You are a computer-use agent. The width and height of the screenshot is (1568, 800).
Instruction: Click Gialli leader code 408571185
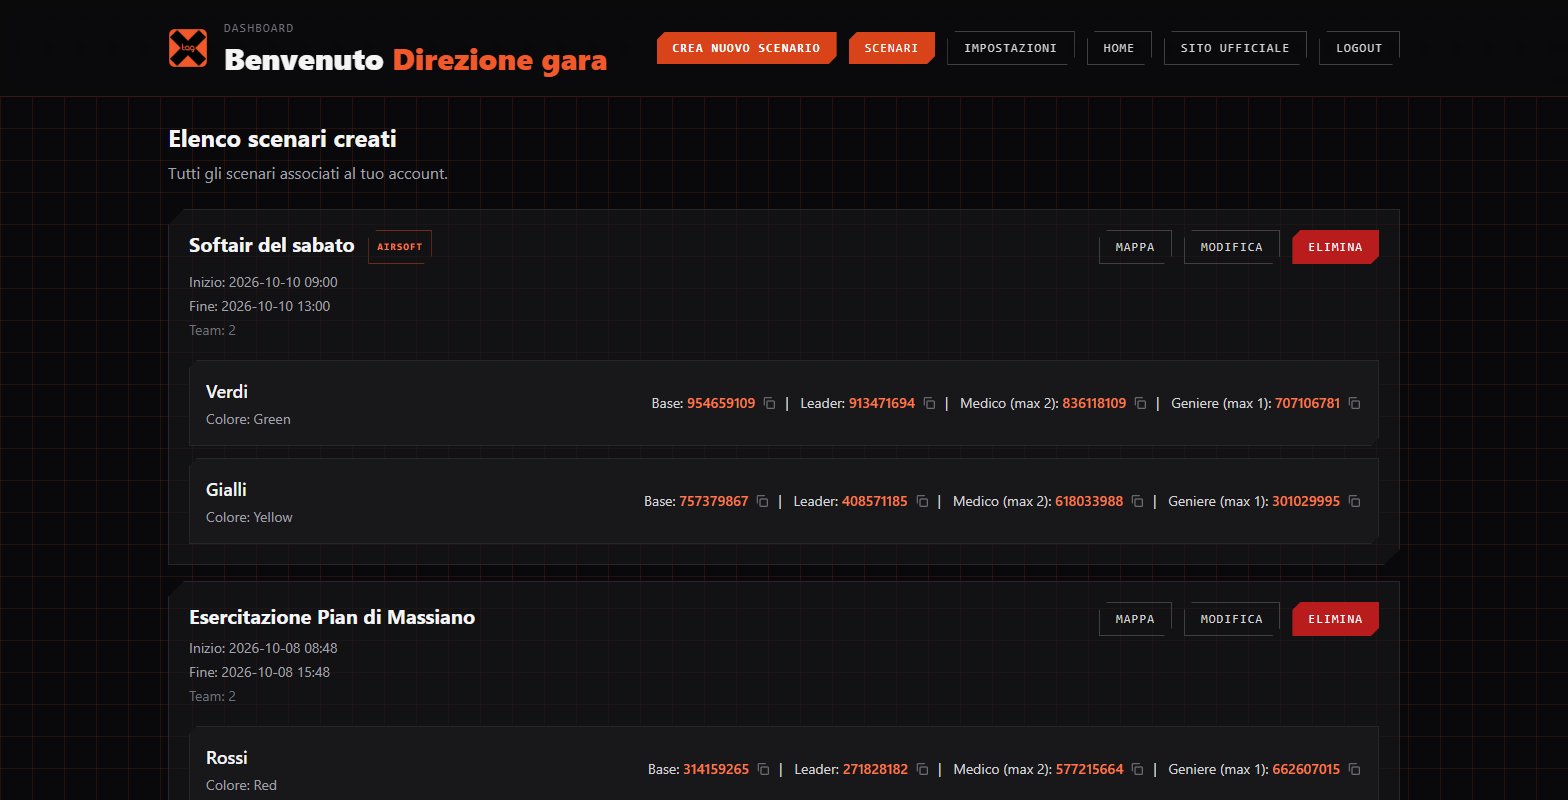pyautogui.click(x=875, y=501)
